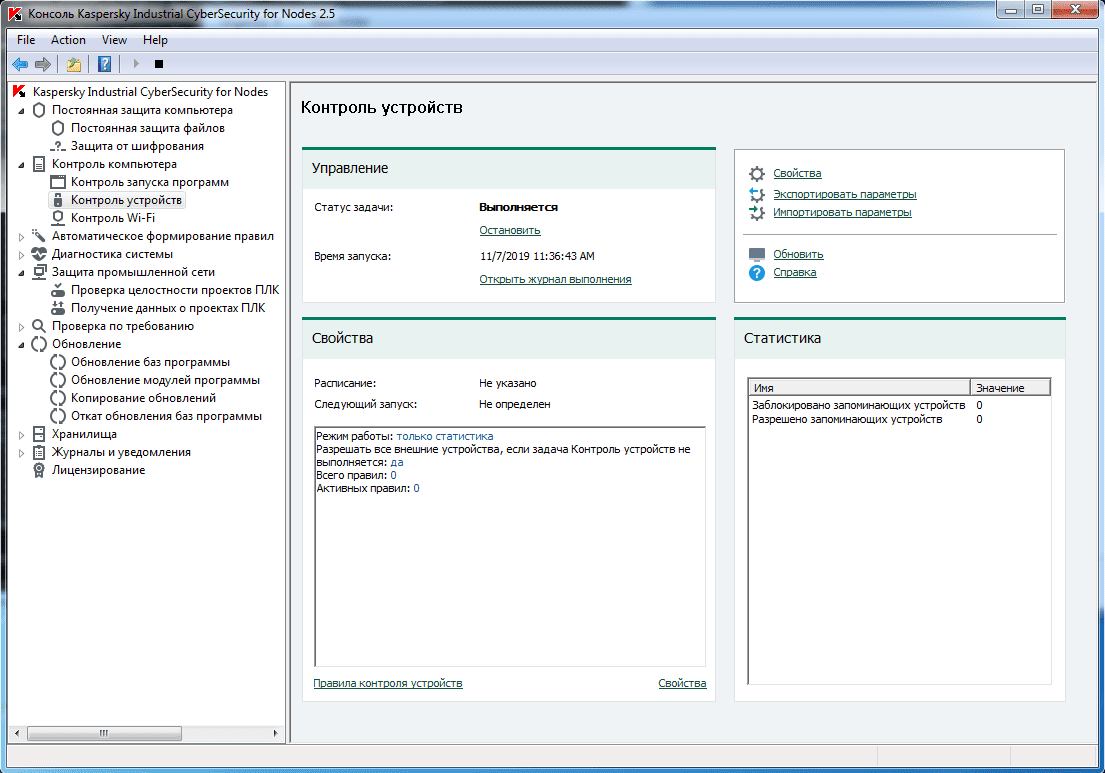Click icon beside Защита промышленной сети
This screenshot has height=773, width=1105.
[39, 272]
